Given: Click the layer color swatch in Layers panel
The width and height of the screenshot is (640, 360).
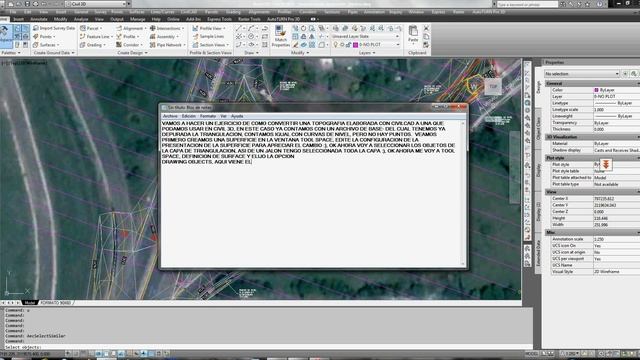Looking at the screenshot, I should tap(356, 44).
